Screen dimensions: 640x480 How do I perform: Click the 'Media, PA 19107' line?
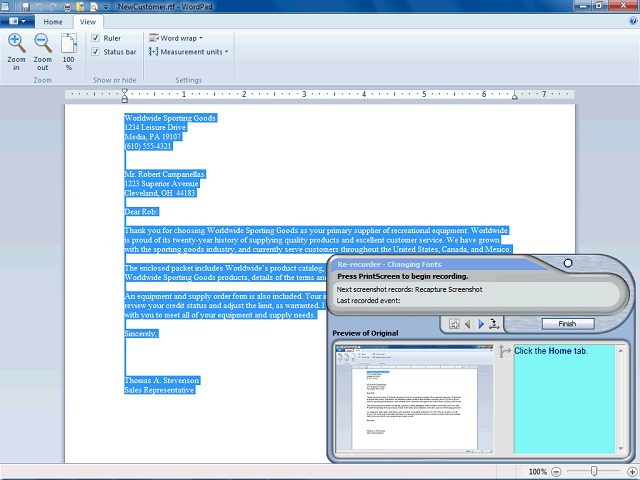(x=153, y=137)
